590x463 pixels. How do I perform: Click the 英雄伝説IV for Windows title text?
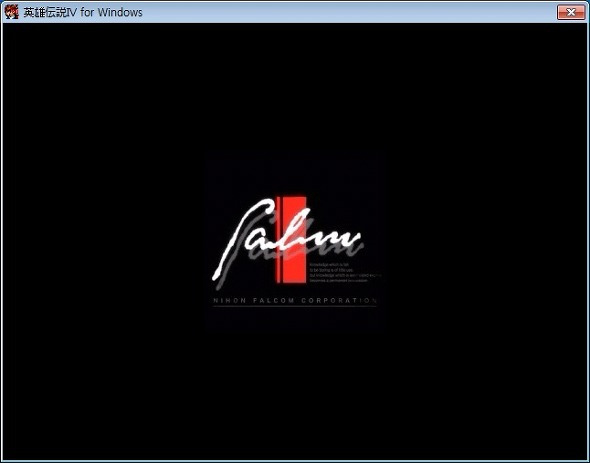tap(83, 12)
